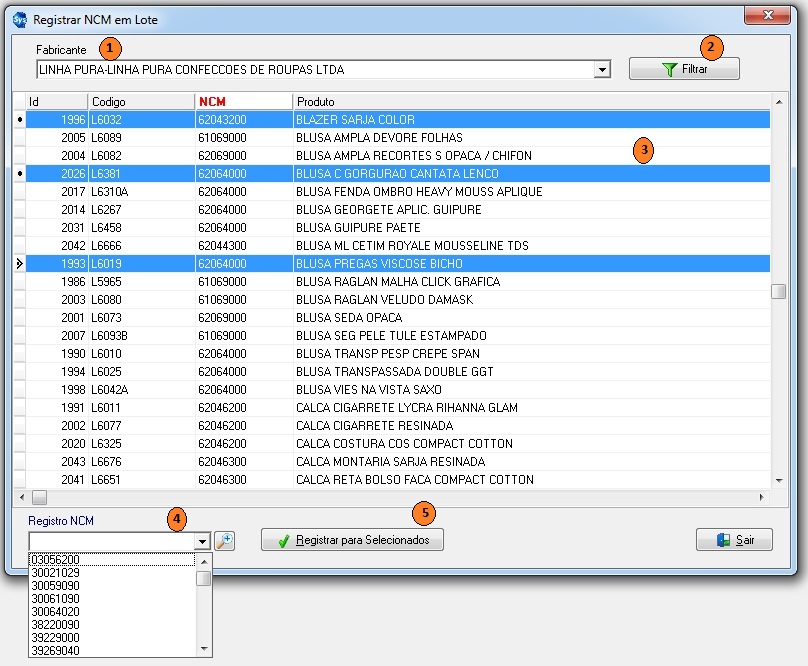This screenshot has height=666, width=808.
Task: Click the application icon in title bar
Action: pos(20,19)
